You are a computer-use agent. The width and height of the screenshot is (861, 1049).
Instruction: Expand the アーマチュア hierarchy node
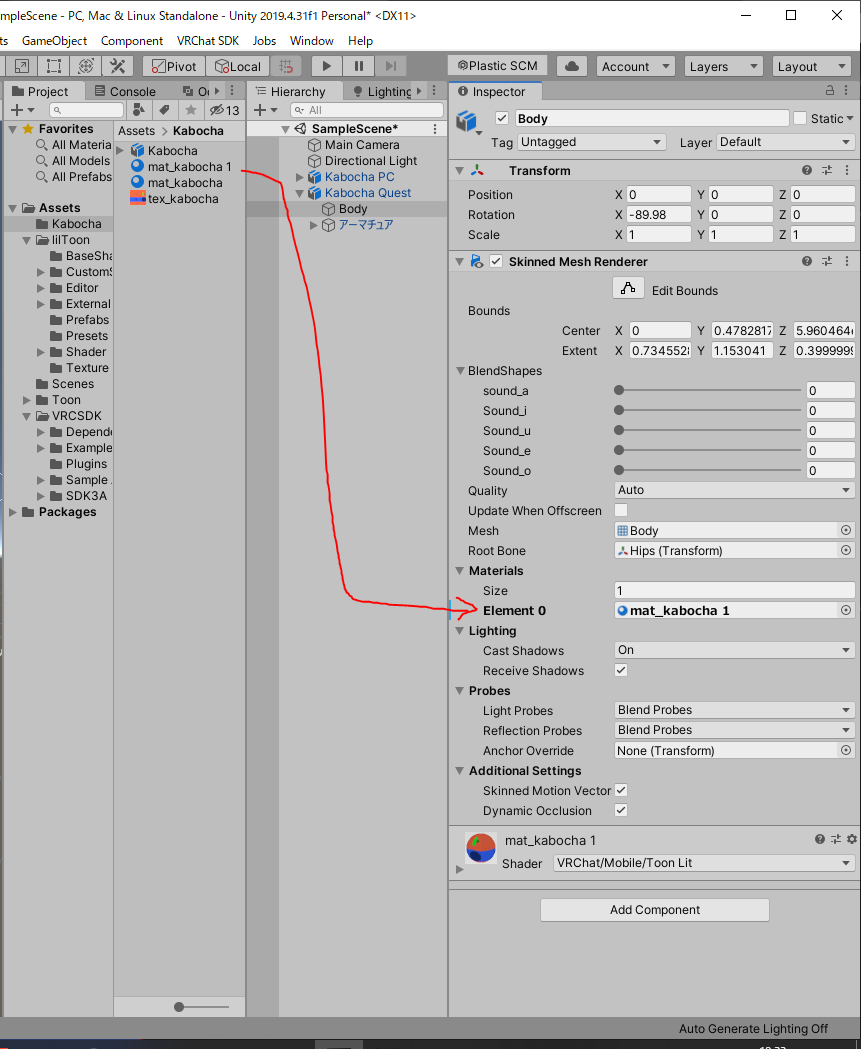tap(314, 225)
